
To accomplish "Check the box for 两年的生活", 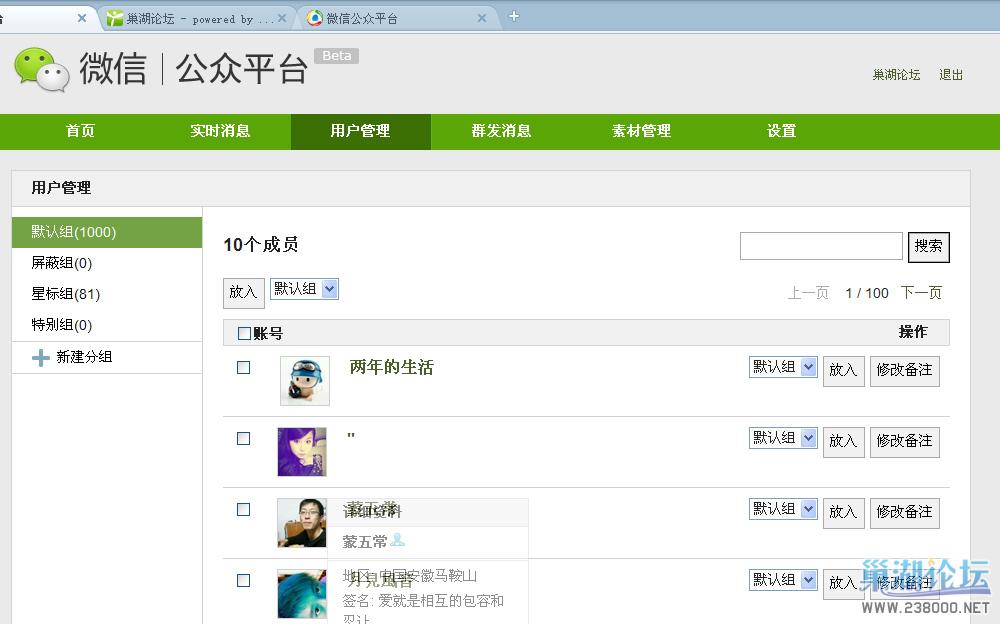I will point(243,368).
